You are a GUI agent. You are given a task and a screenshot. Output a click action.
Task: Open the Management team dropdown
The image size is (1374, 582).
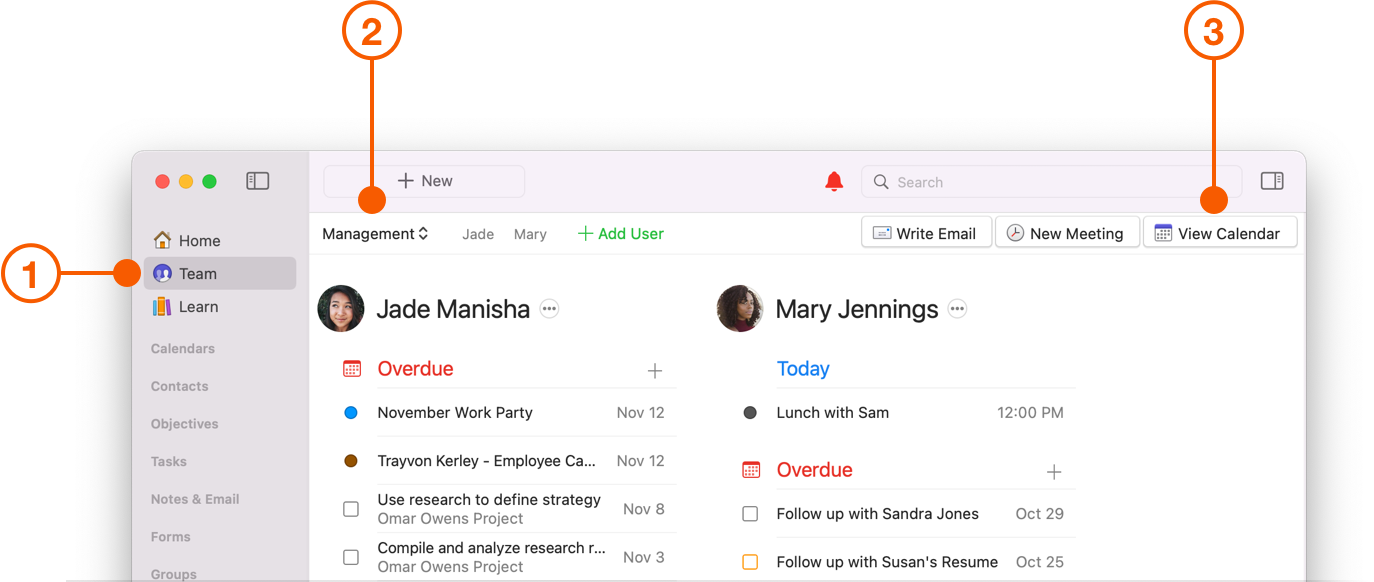(x=375, y=234)
